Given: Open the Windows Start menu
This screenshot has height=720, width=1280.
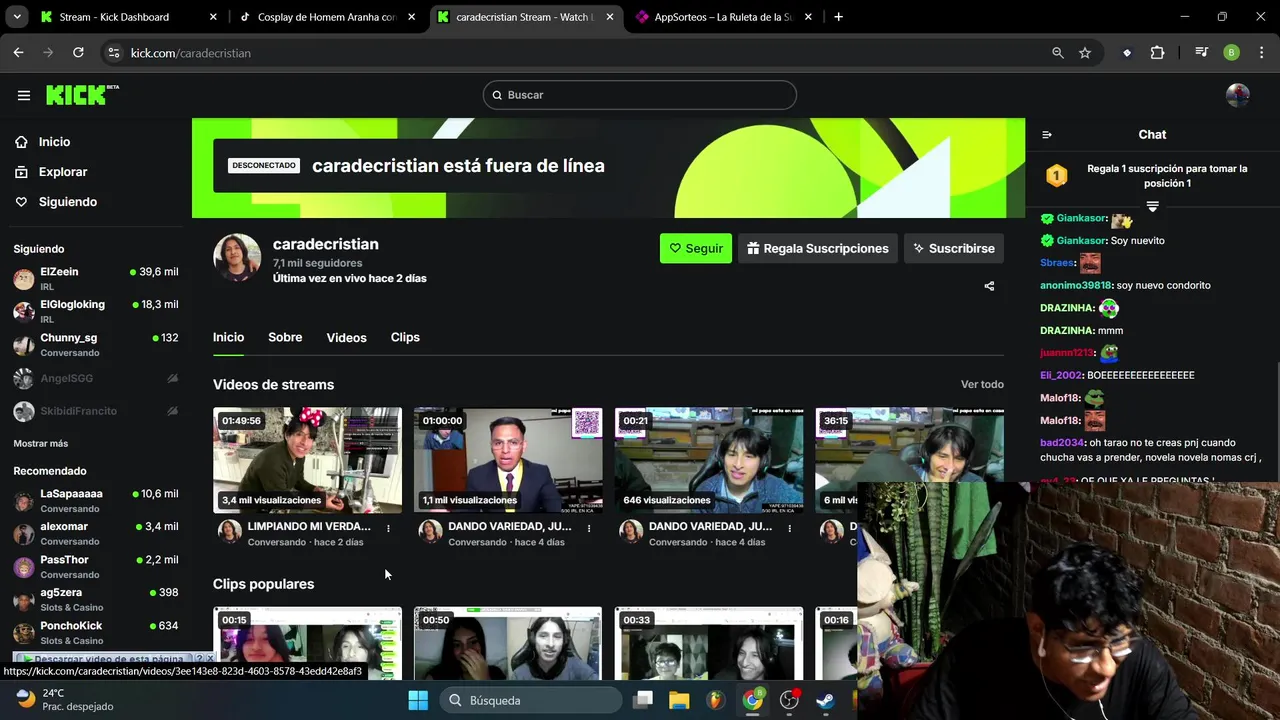Looking at the screenshot, I should 418,700.
